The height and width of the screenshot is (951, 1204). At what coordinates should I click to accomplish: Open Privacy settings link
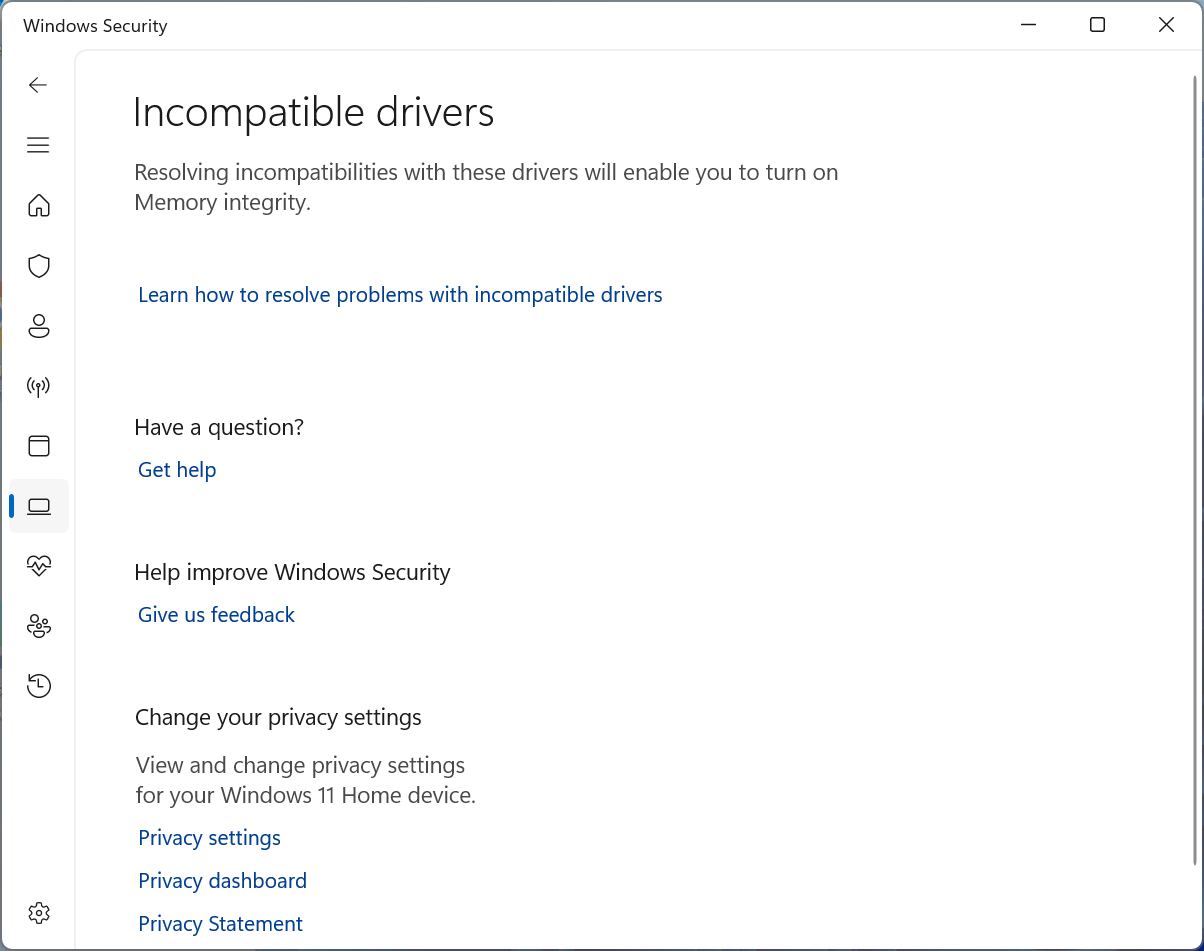coord(209,838)
